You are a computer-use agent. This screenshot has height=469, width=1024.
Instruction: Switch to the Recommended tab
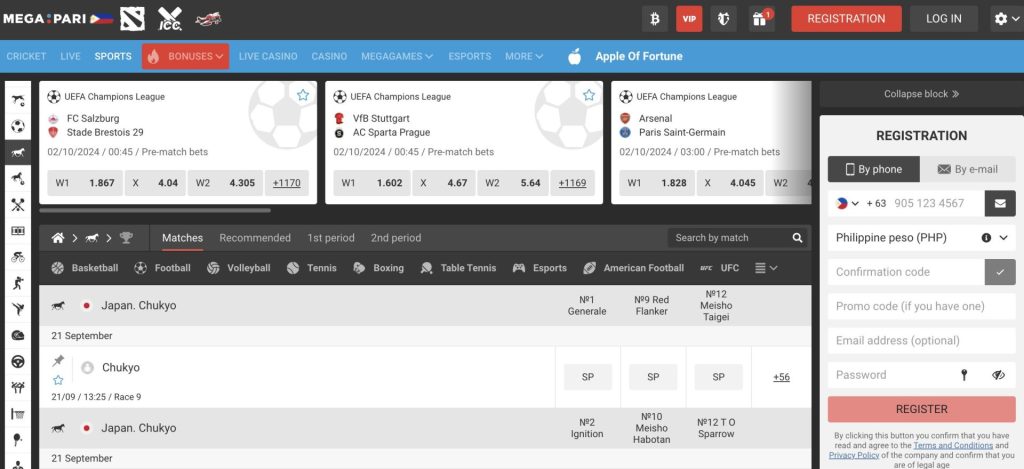(255, 238)
